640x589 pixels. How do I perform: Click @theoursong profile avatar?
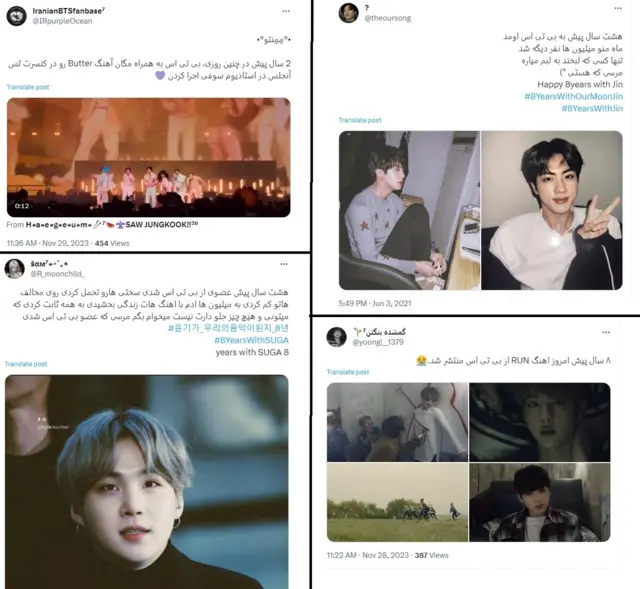pos(349,13)
